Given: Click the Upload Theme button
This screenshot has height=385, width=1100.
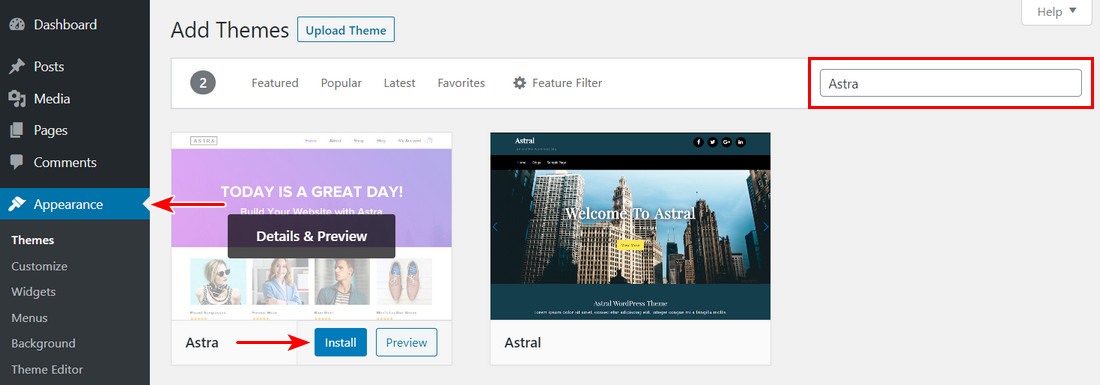Looking at the screenshot, I should (x=346, y=30).
